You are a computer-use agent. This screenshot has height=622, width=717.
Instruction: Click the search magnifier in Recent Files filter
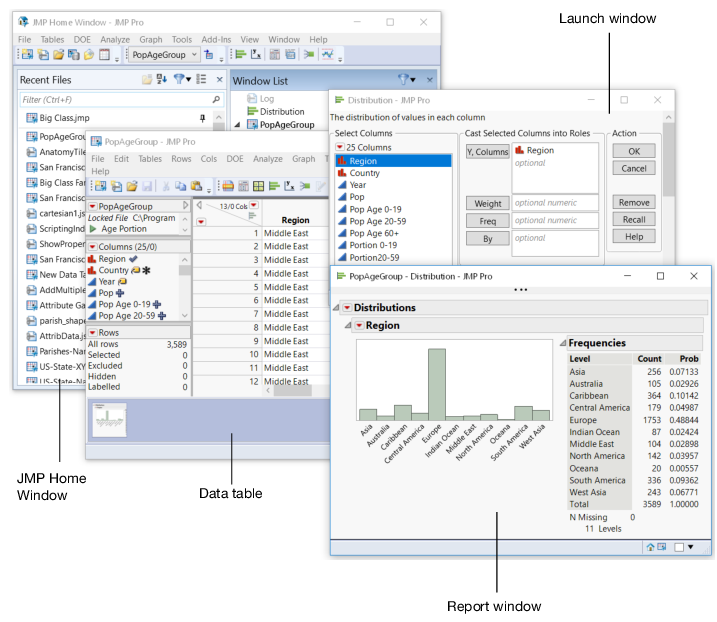216,100
